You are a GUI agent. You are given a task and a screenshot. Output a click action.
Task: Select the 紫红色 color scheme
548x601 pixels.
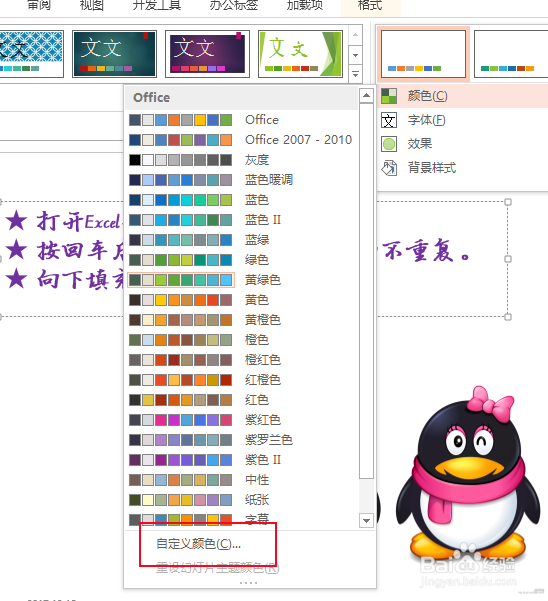[241, 420]
